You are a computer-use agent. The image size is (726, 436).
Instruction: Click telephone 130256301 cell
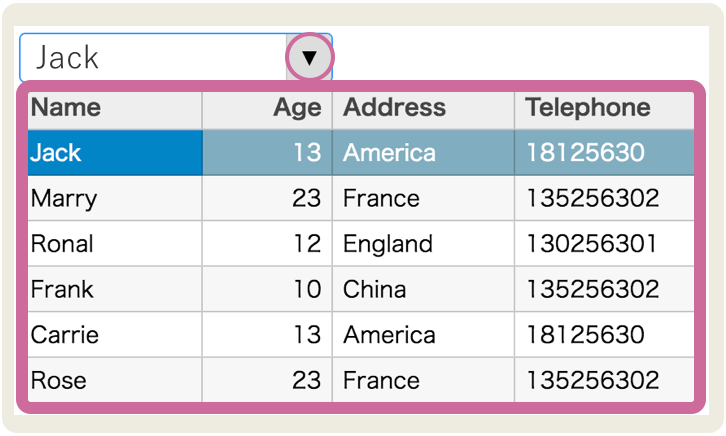coord(604,243)
